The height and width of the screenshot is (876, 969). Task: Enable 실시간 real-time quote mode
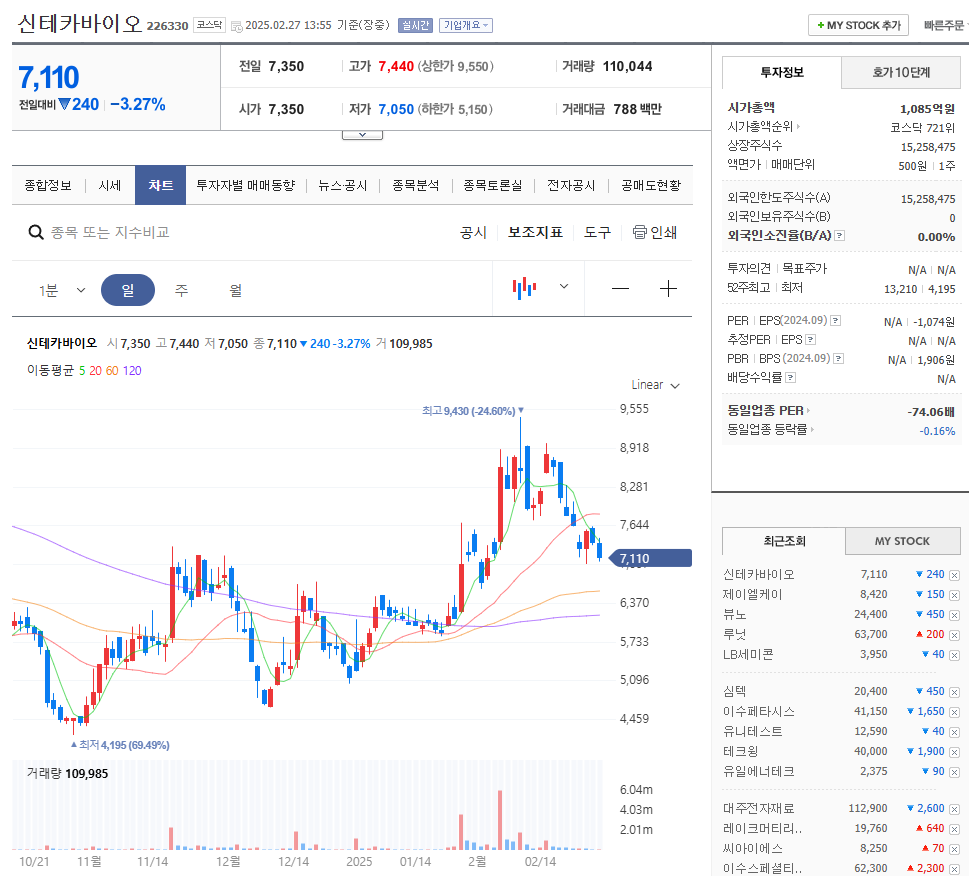414,25
